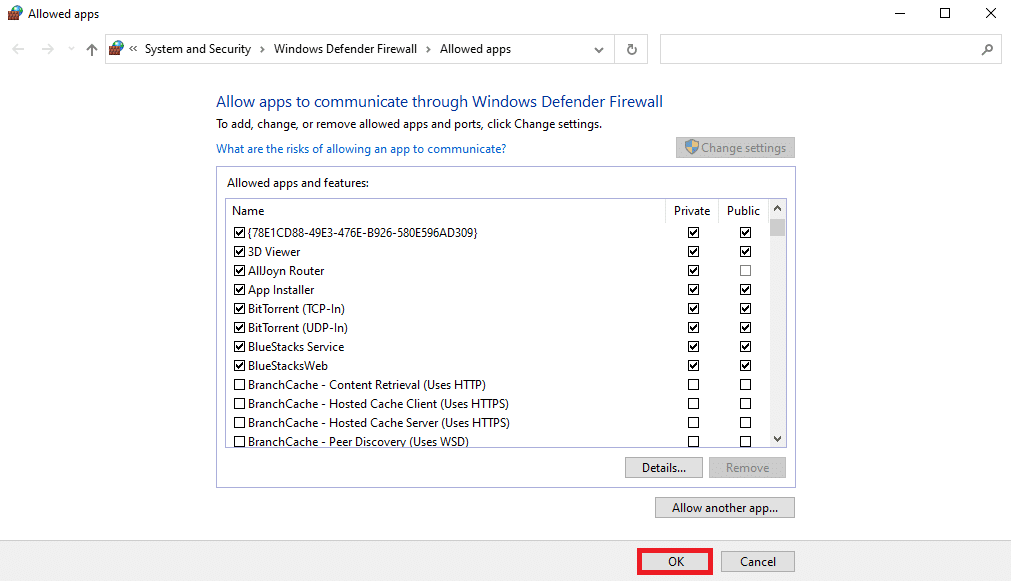Click the Public column header

pyautogui.click(x=743, y=211)
